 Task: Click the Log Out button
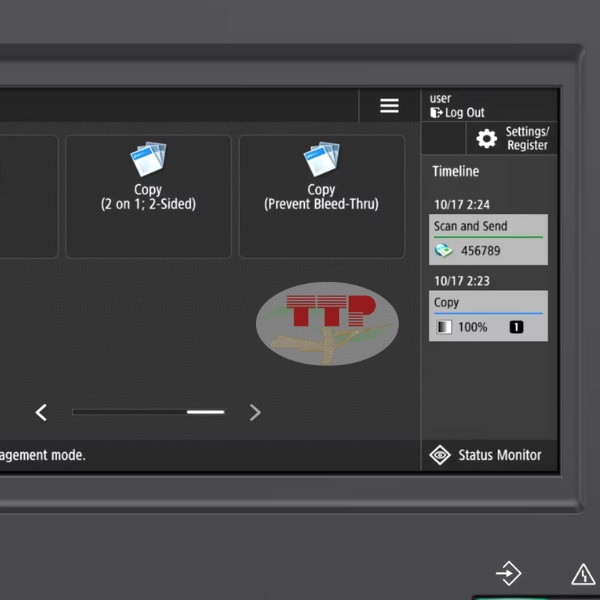(457, 112)
